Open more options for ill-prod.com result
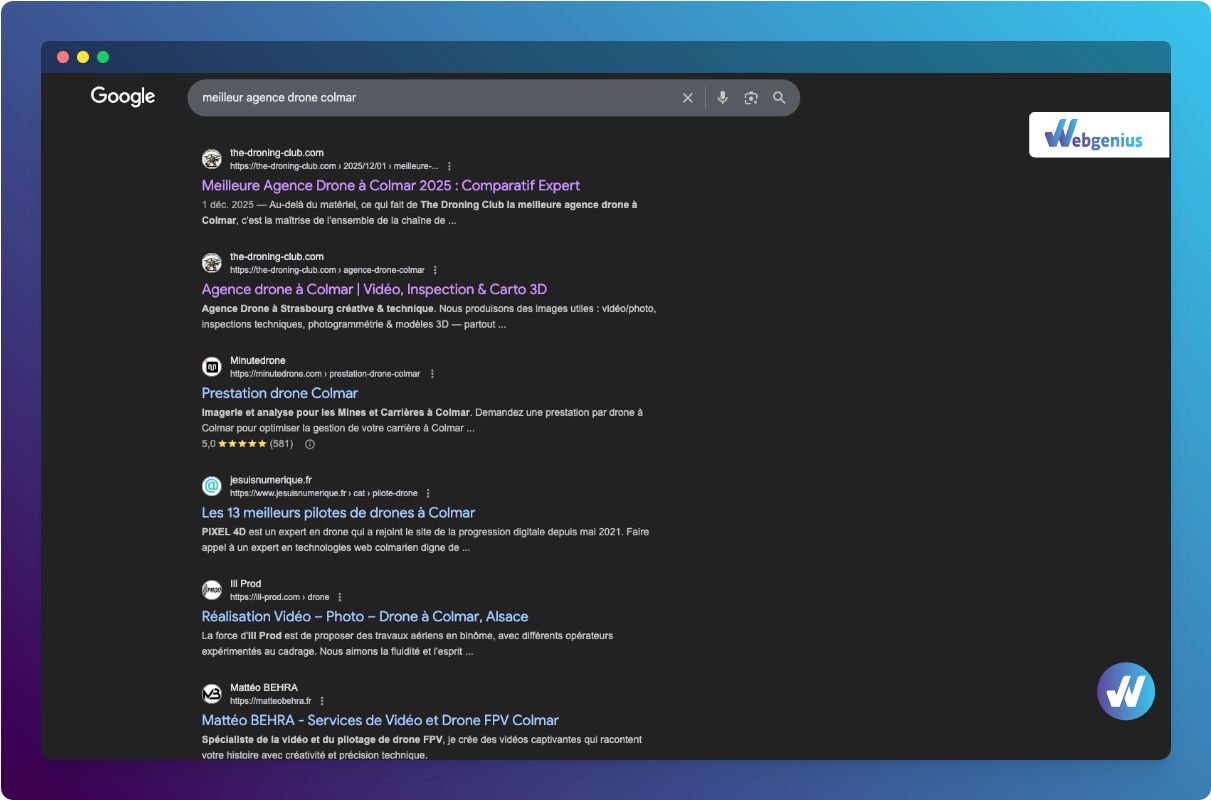Viewport: 1211px width, 800px height. pos(340,597)
